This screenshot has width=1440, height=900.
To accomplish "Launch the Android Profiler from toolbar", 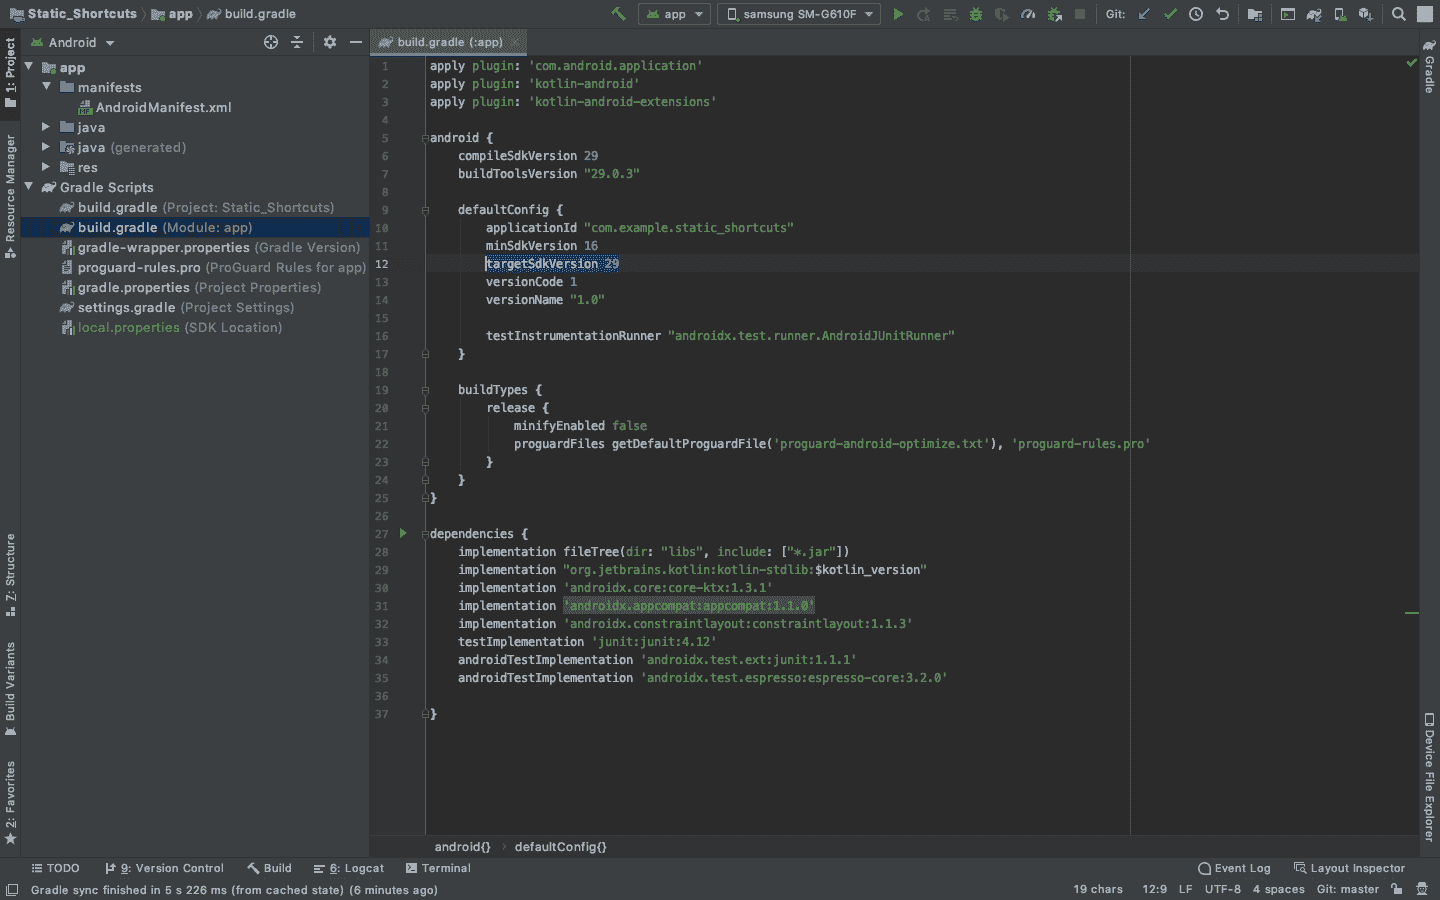I will 1028,14.
